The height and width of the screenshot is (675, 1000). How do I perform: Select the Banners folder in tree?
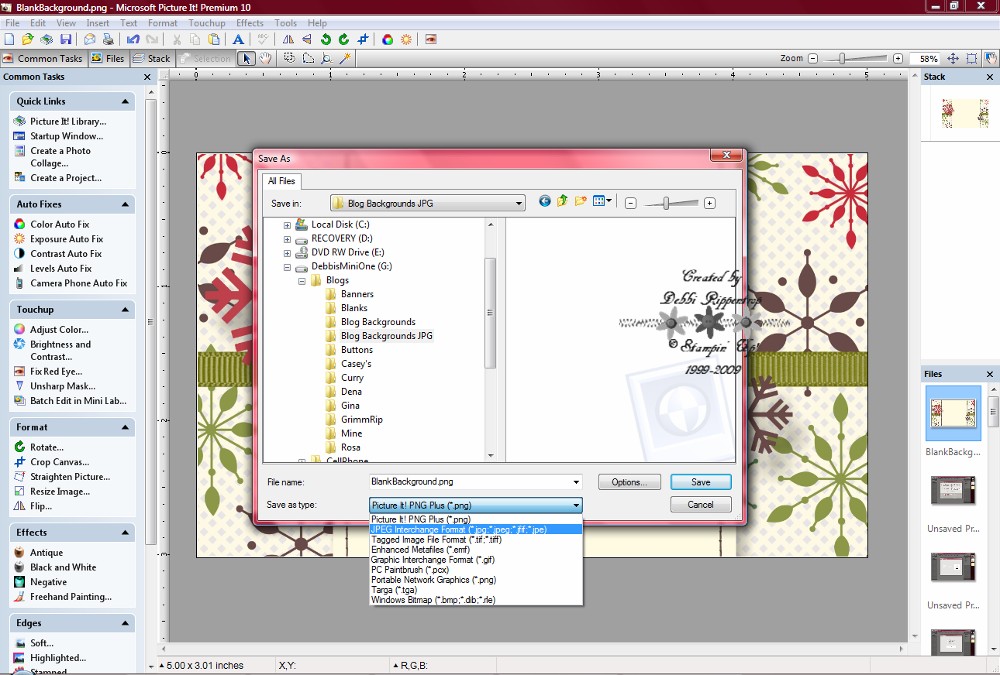(357, 294)
